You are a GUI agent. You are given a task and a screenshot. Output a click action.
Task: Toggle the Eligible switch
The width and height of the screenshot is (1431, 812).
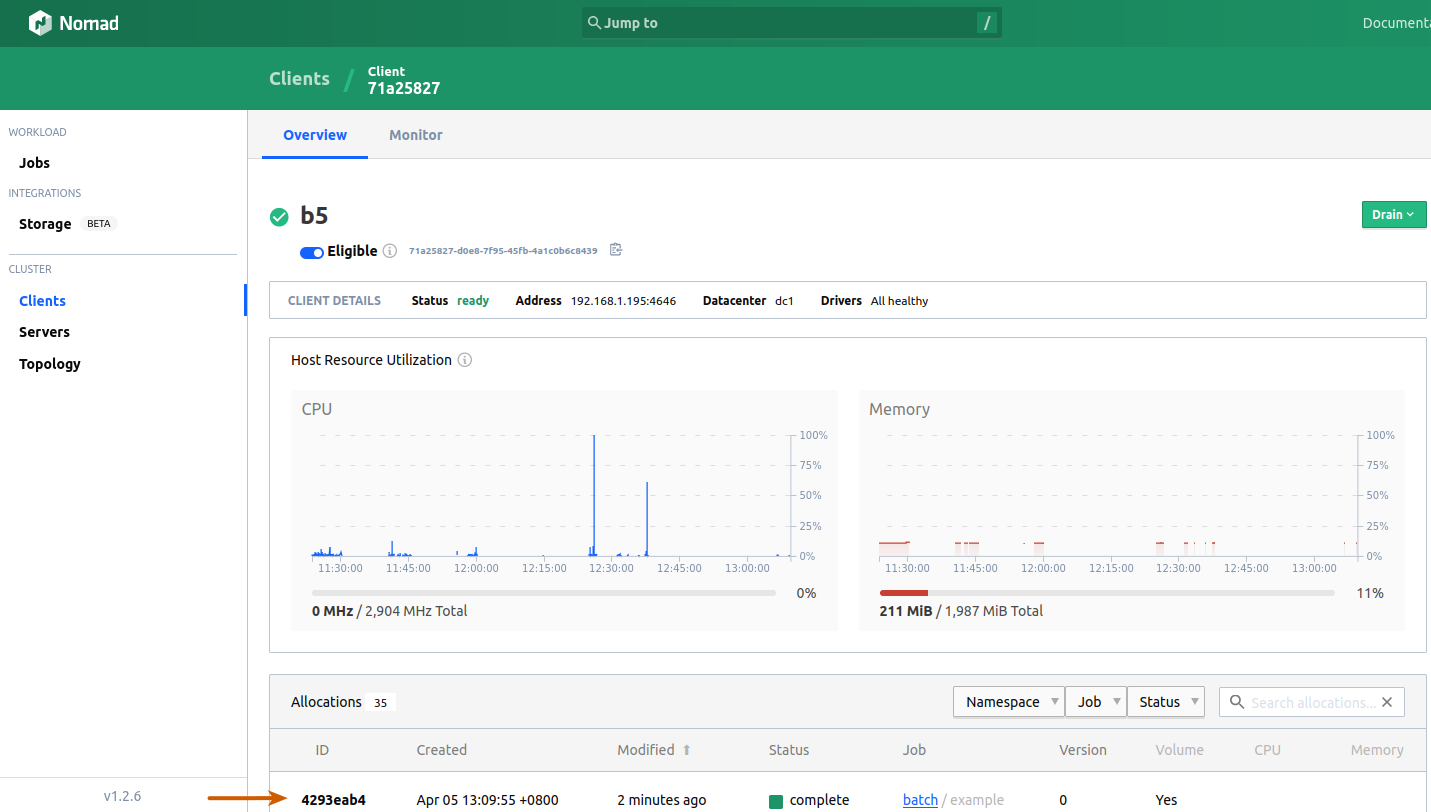click(312, 252)
